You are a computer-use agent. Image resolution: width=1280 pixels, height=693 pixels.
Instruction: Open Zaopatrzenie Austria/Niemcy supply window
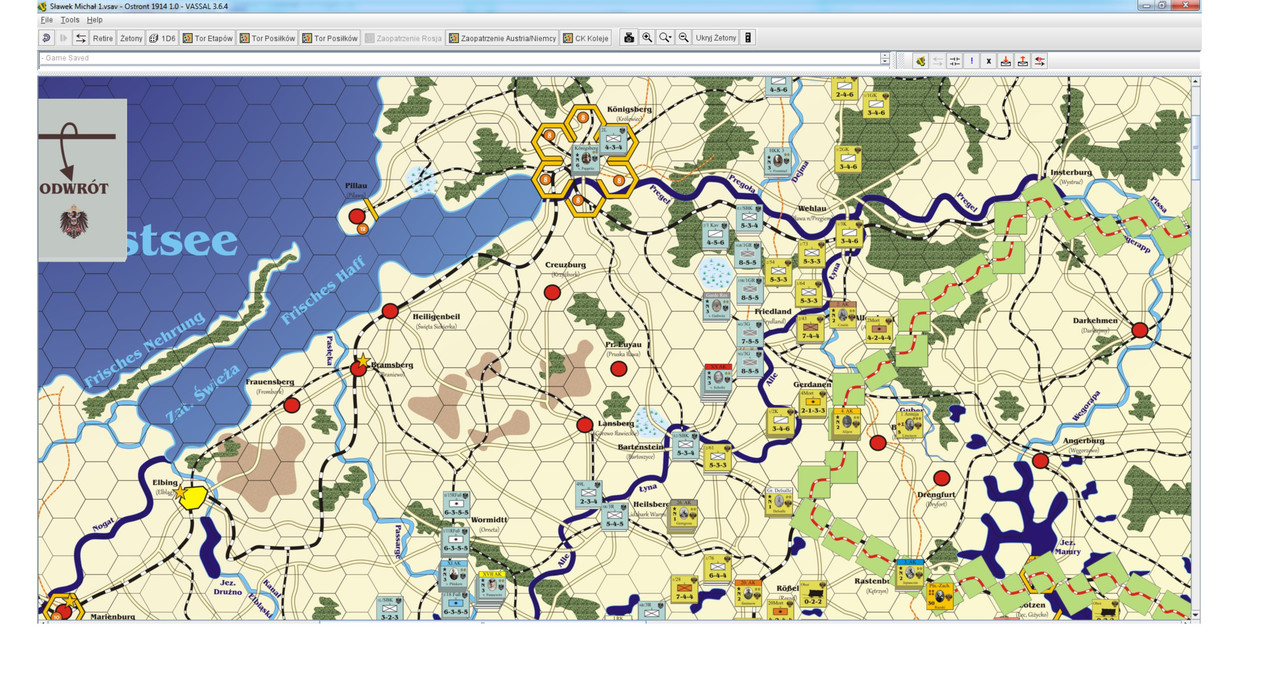(502, 38)
